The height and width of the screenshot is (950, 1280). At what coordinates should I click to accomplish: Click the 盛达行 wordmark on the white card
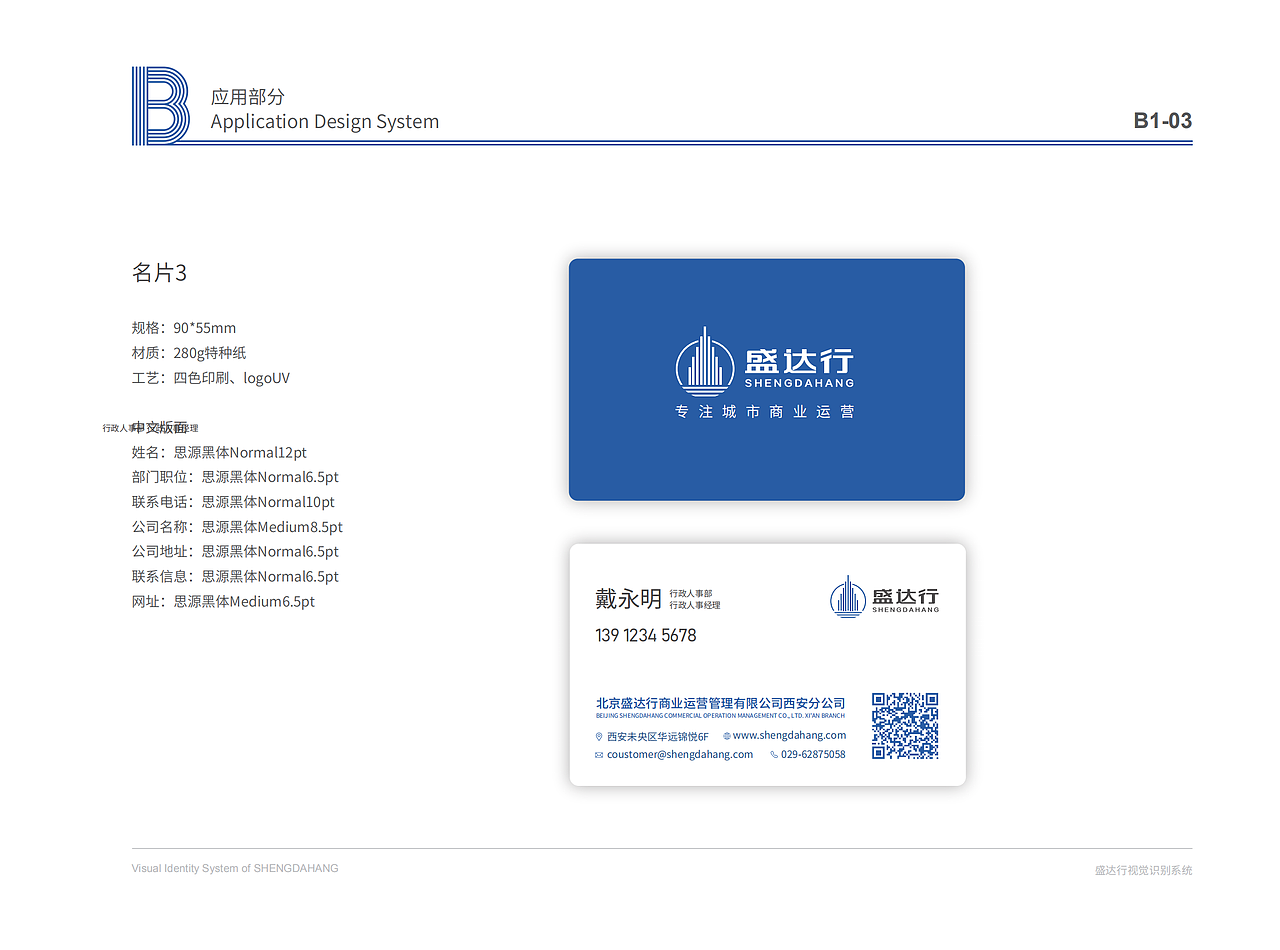905,595
